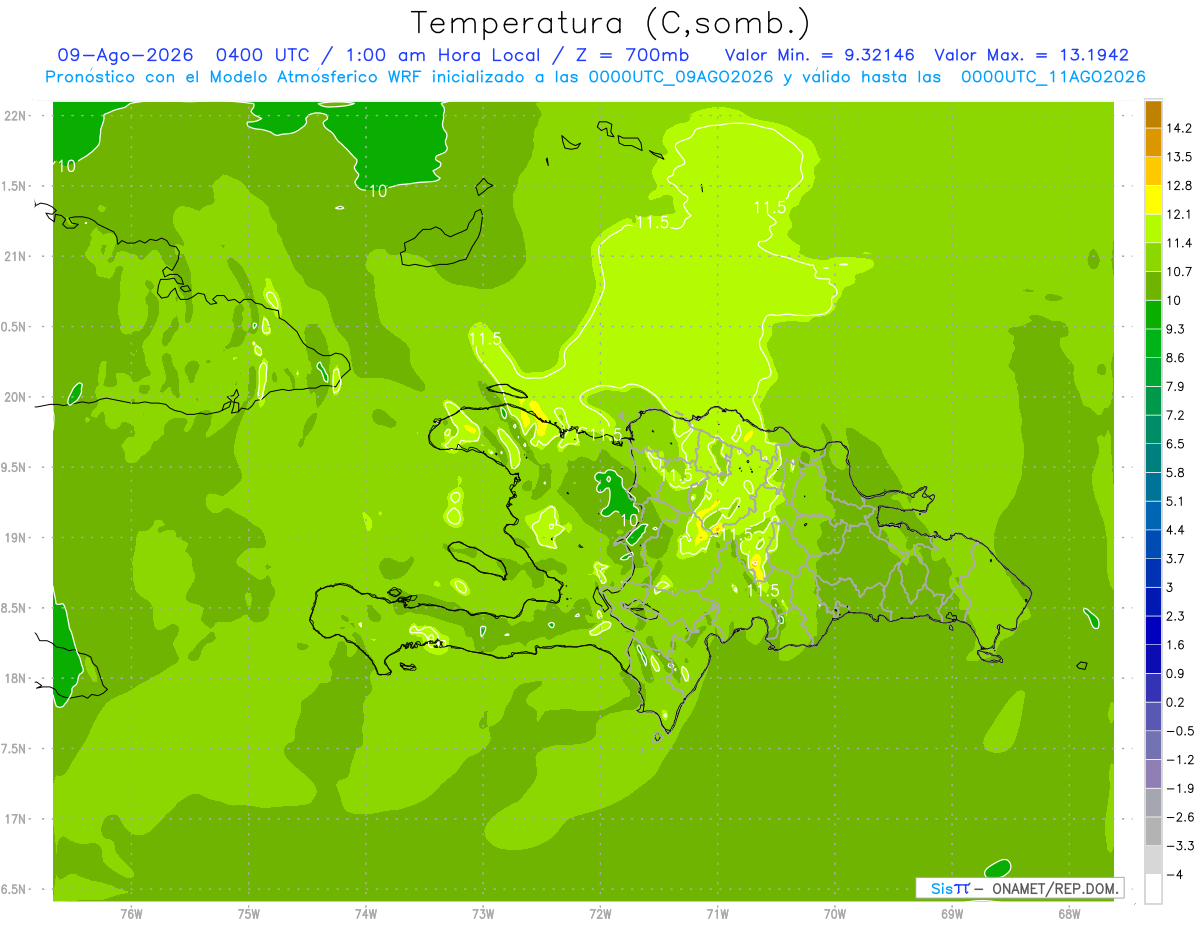The width and height of the screenshot is (1200, 927).
Task: Click the date "09-Ago-2026" in the header
Action: [x=125, y=55]
